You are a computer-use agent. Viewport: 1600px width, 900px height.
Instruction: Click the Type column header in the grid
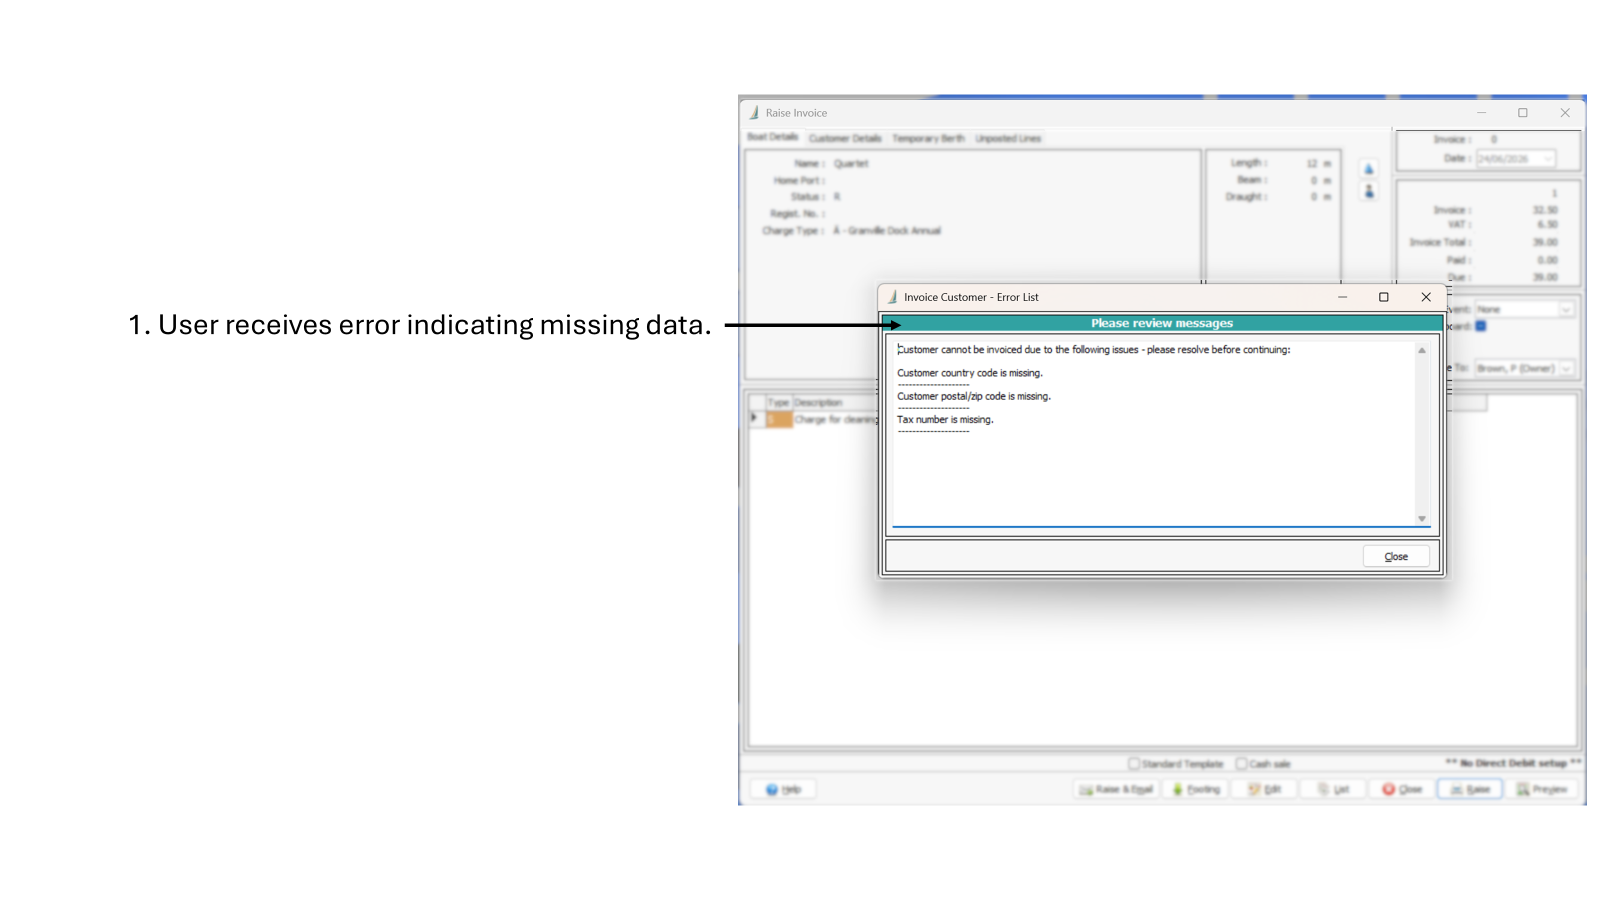coord(779,402)
